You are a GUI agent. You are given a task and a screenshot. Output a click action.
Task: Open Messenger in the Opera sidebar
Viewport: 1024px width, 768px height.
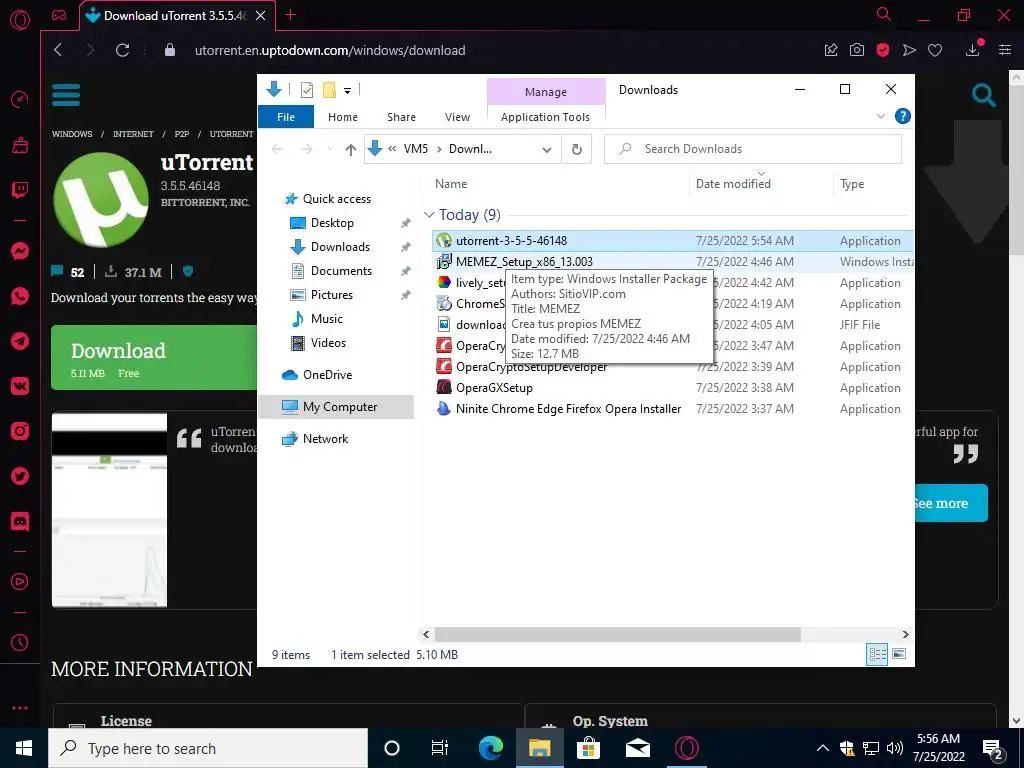click(x=20, y=251)
